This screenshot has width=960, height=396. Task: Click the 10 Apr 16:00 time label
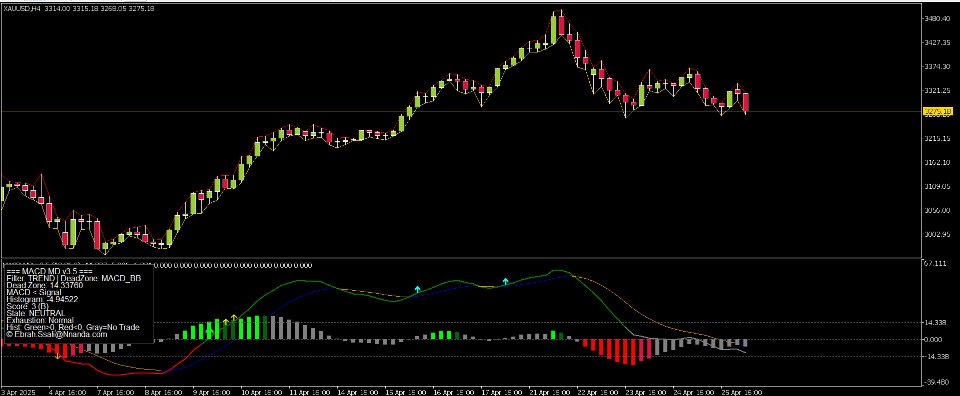(262, 392)
